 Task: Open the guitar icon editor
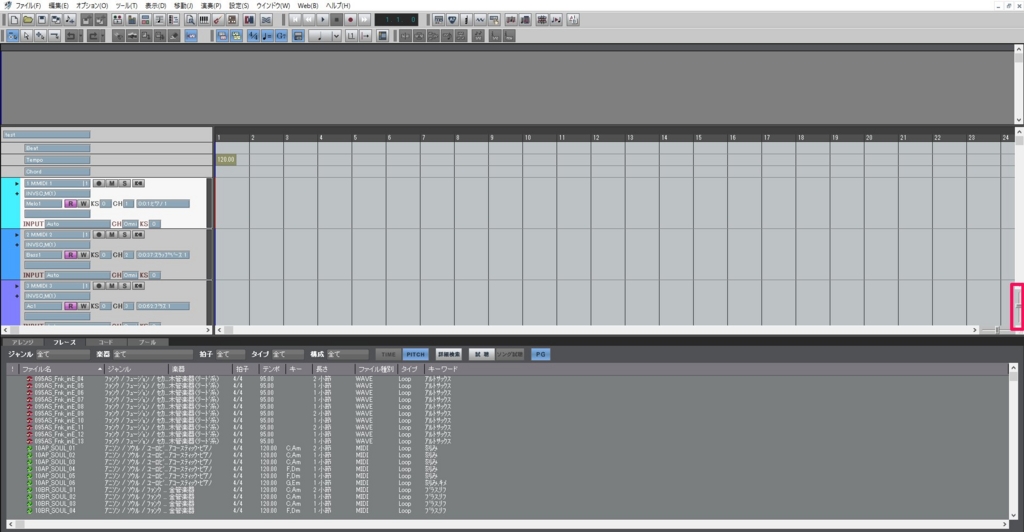217,20
